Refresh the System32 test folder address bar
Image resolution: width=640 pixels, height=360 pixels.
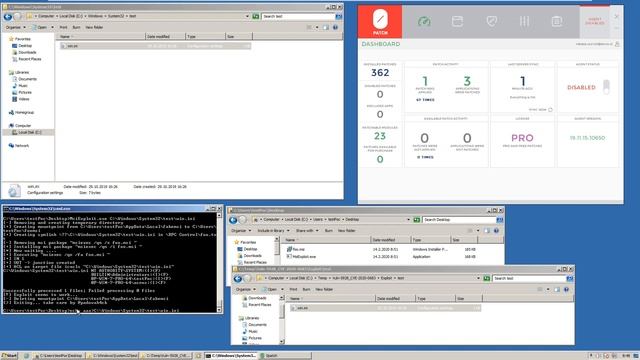pos(256,16)
